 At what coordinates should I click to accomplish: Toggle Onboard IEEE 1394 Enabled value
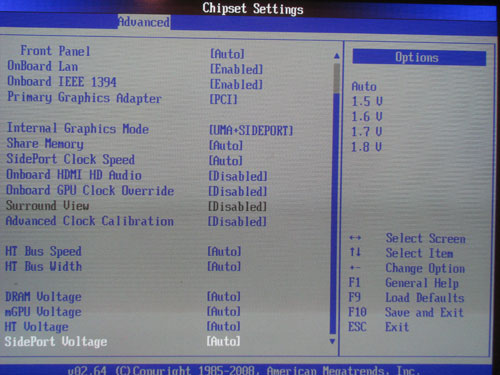click(x=236, y=84)
